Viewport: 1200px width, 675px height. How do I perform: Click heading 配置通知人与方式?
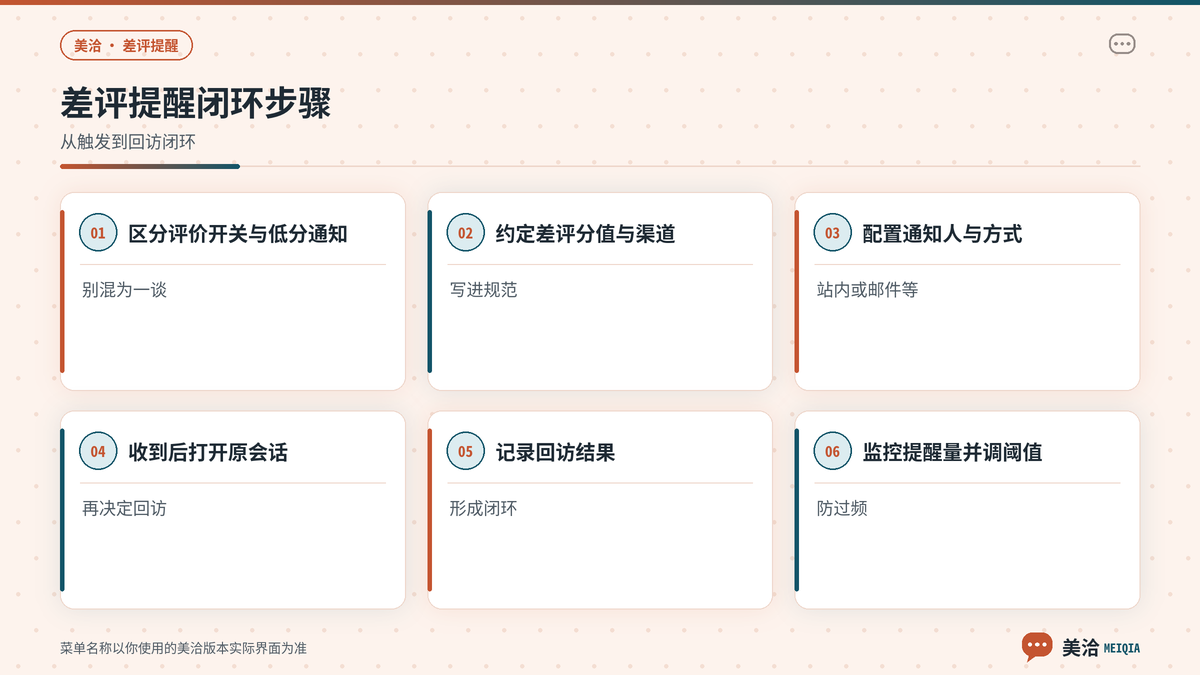coord(942,234)
